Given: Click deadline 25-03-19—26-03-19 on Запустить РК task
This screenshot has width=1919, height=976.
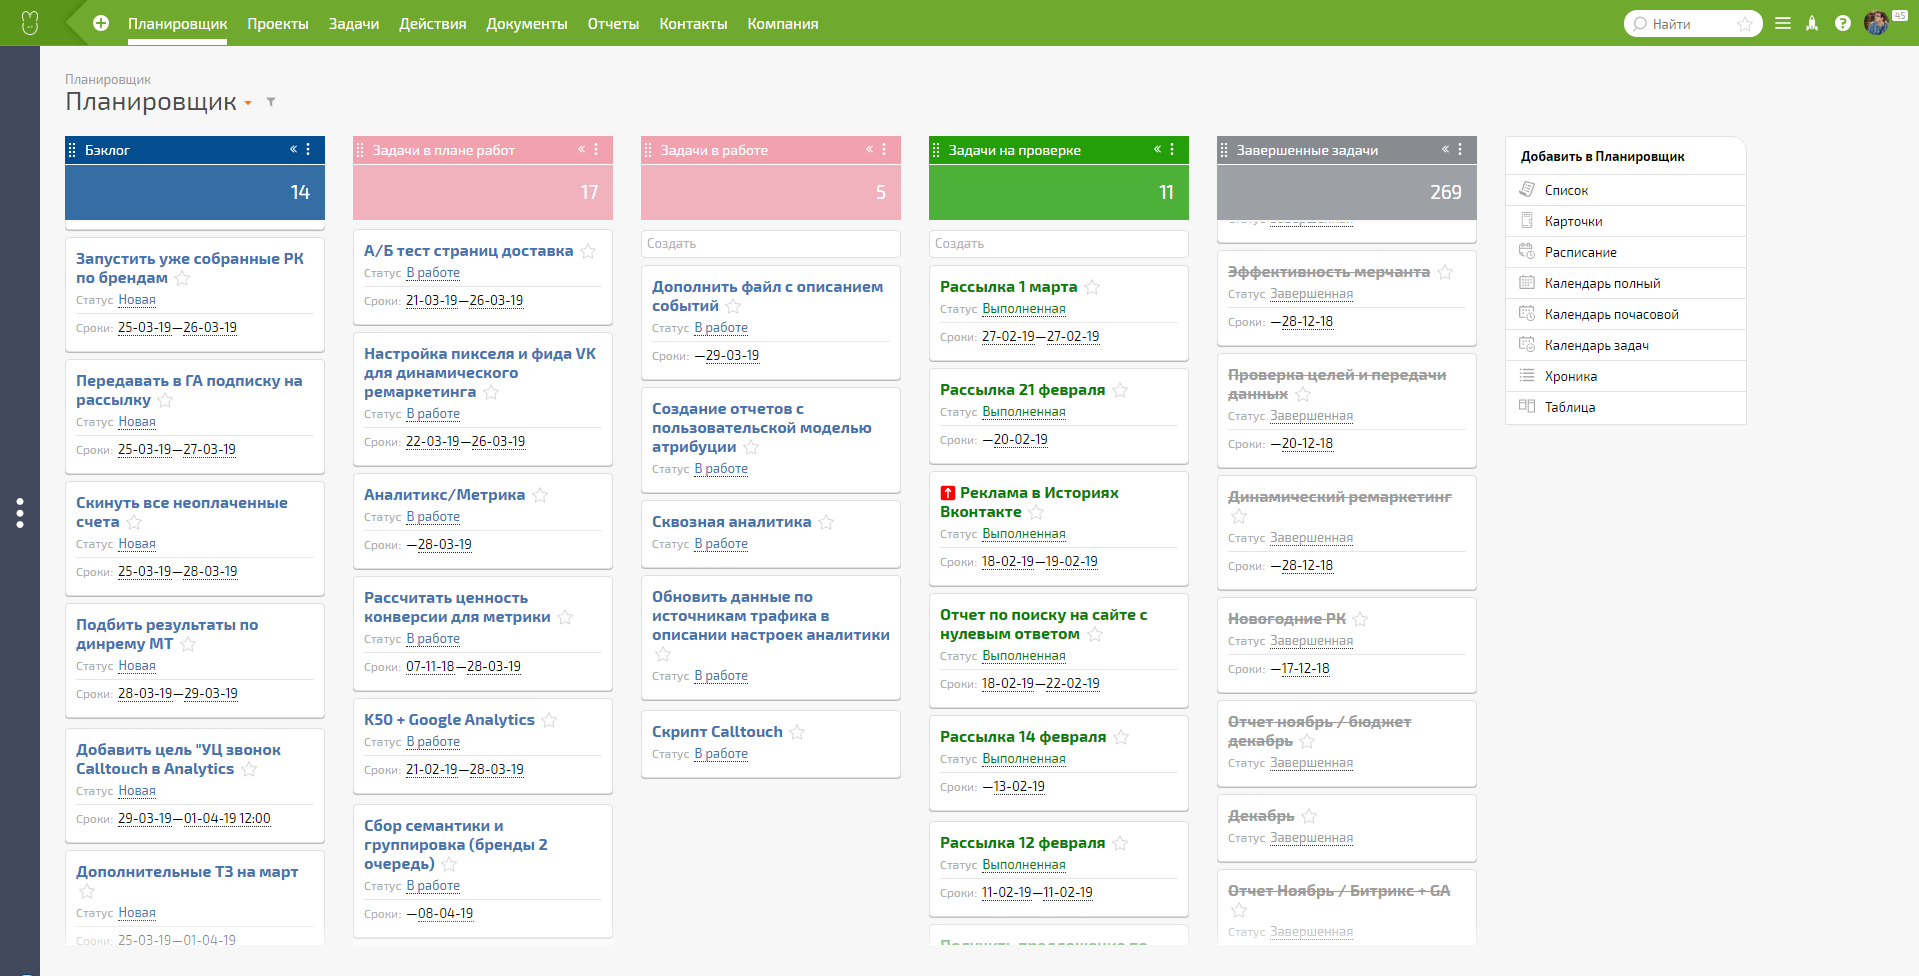Looking at the screenshot, I should tap(177, 328).
